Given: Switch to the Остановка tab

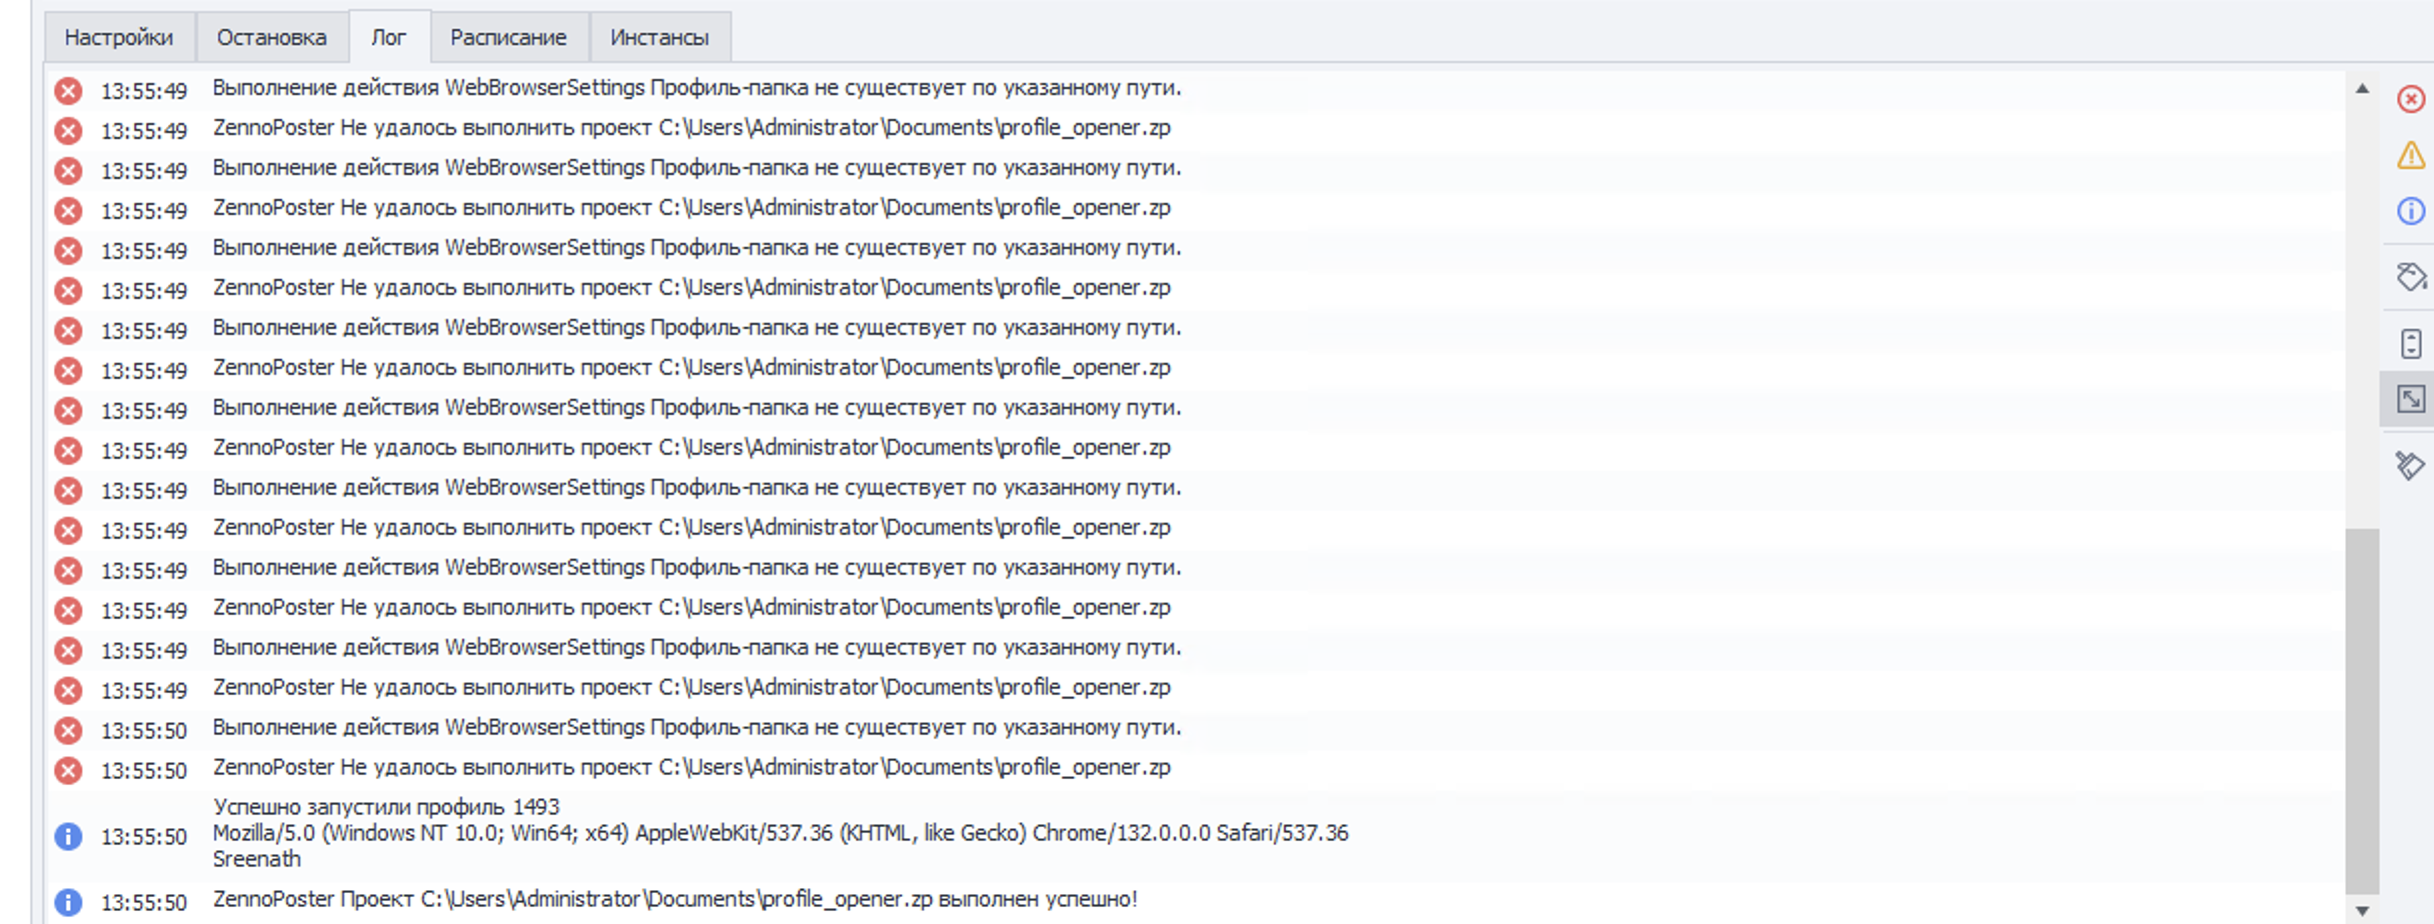Looking at the screenshot, I should [x=272, y=37].
